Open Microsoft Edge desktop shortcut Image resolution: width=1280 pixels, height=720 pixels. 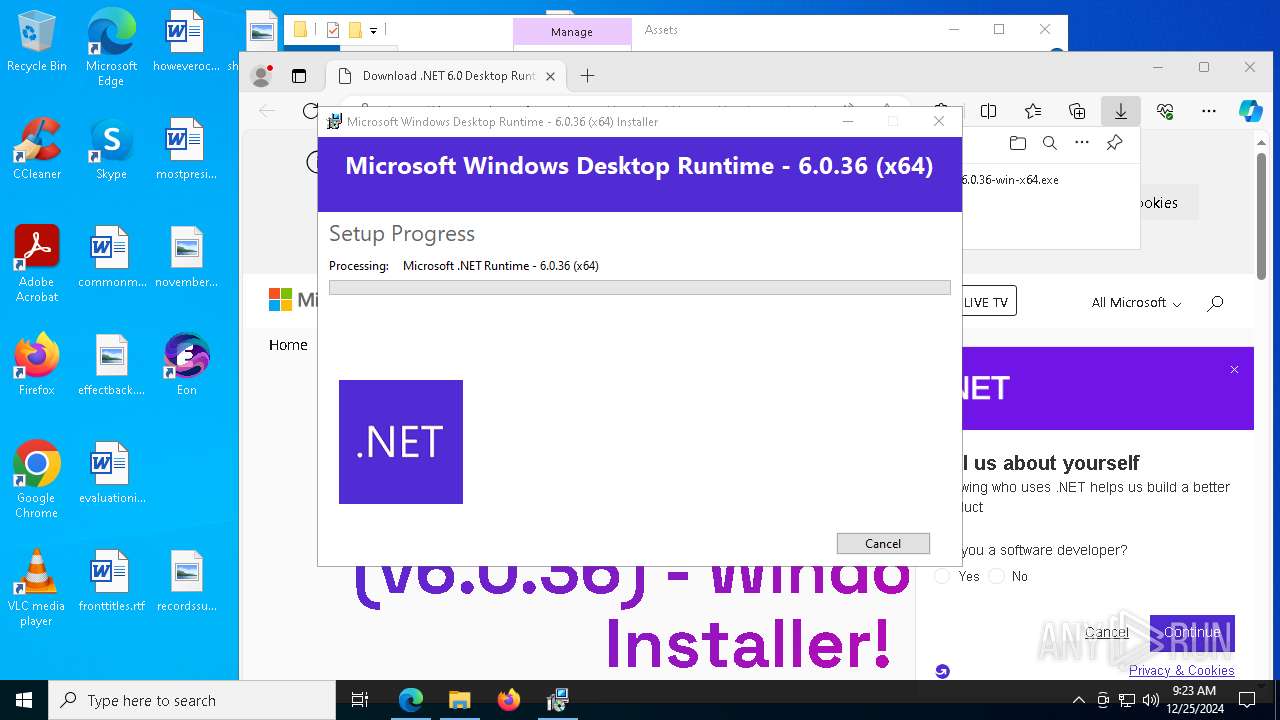tap(111, 48)
